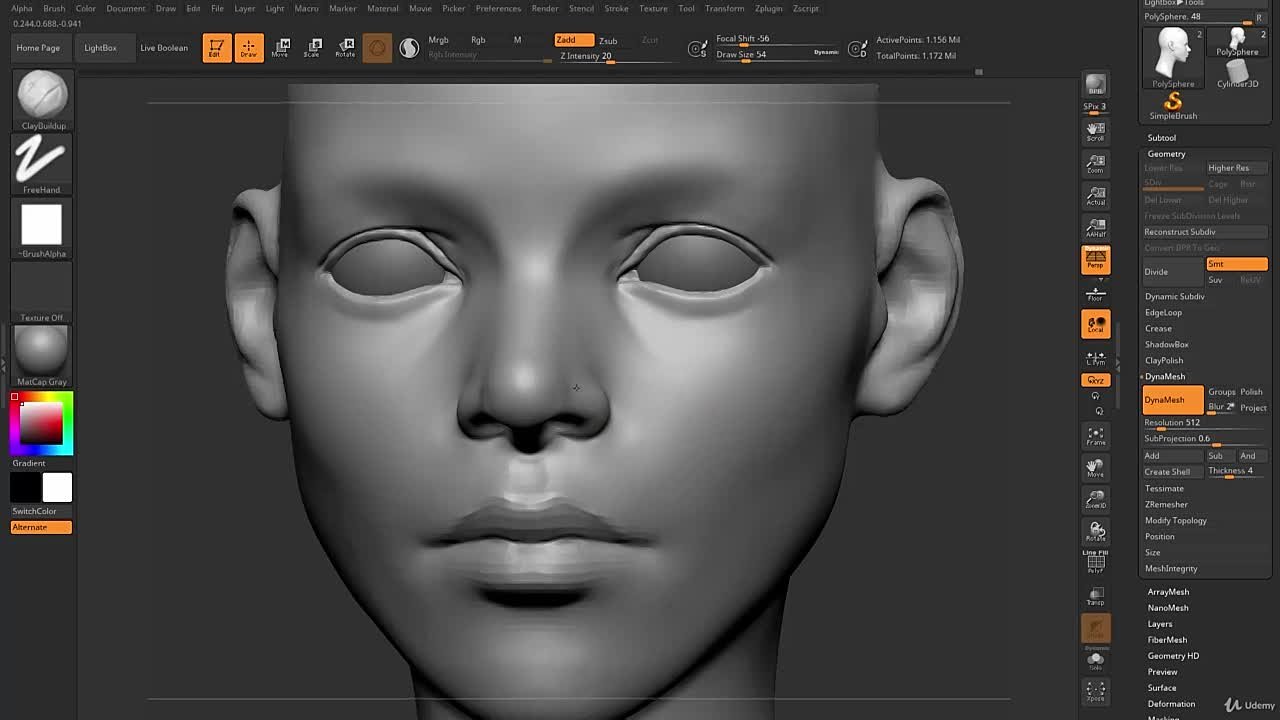Expand the ZRemesher section
The height and width of the screenshot is (720, 1280).
tap(1166, 504)
